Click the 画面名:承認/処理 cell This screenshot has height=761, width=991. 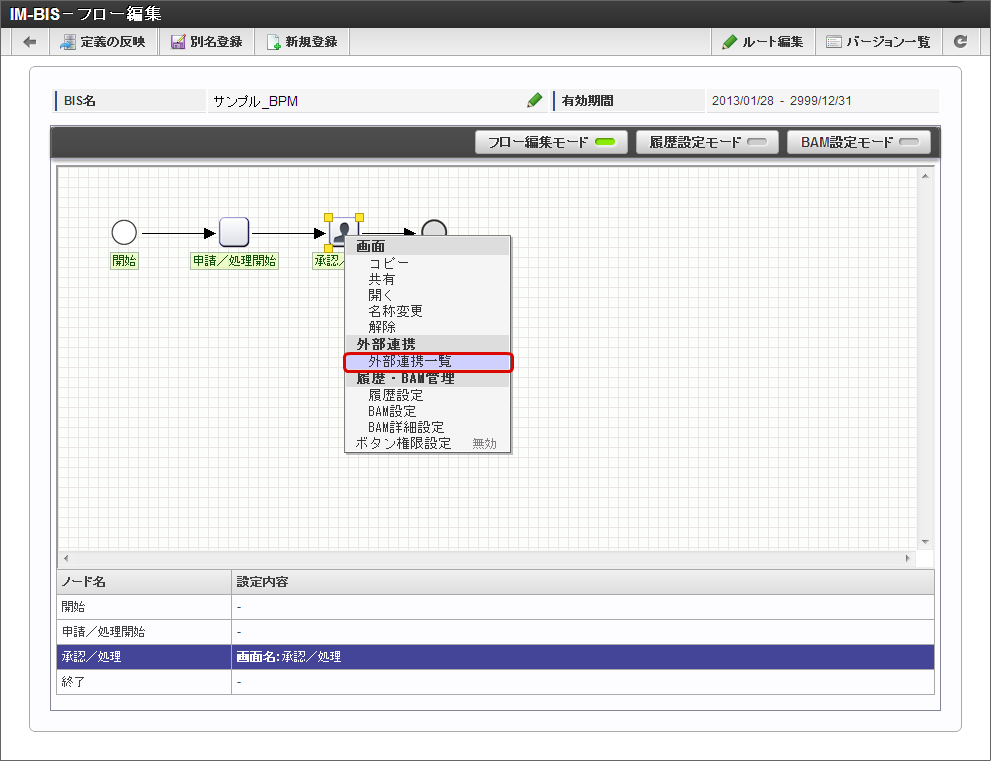583,657
